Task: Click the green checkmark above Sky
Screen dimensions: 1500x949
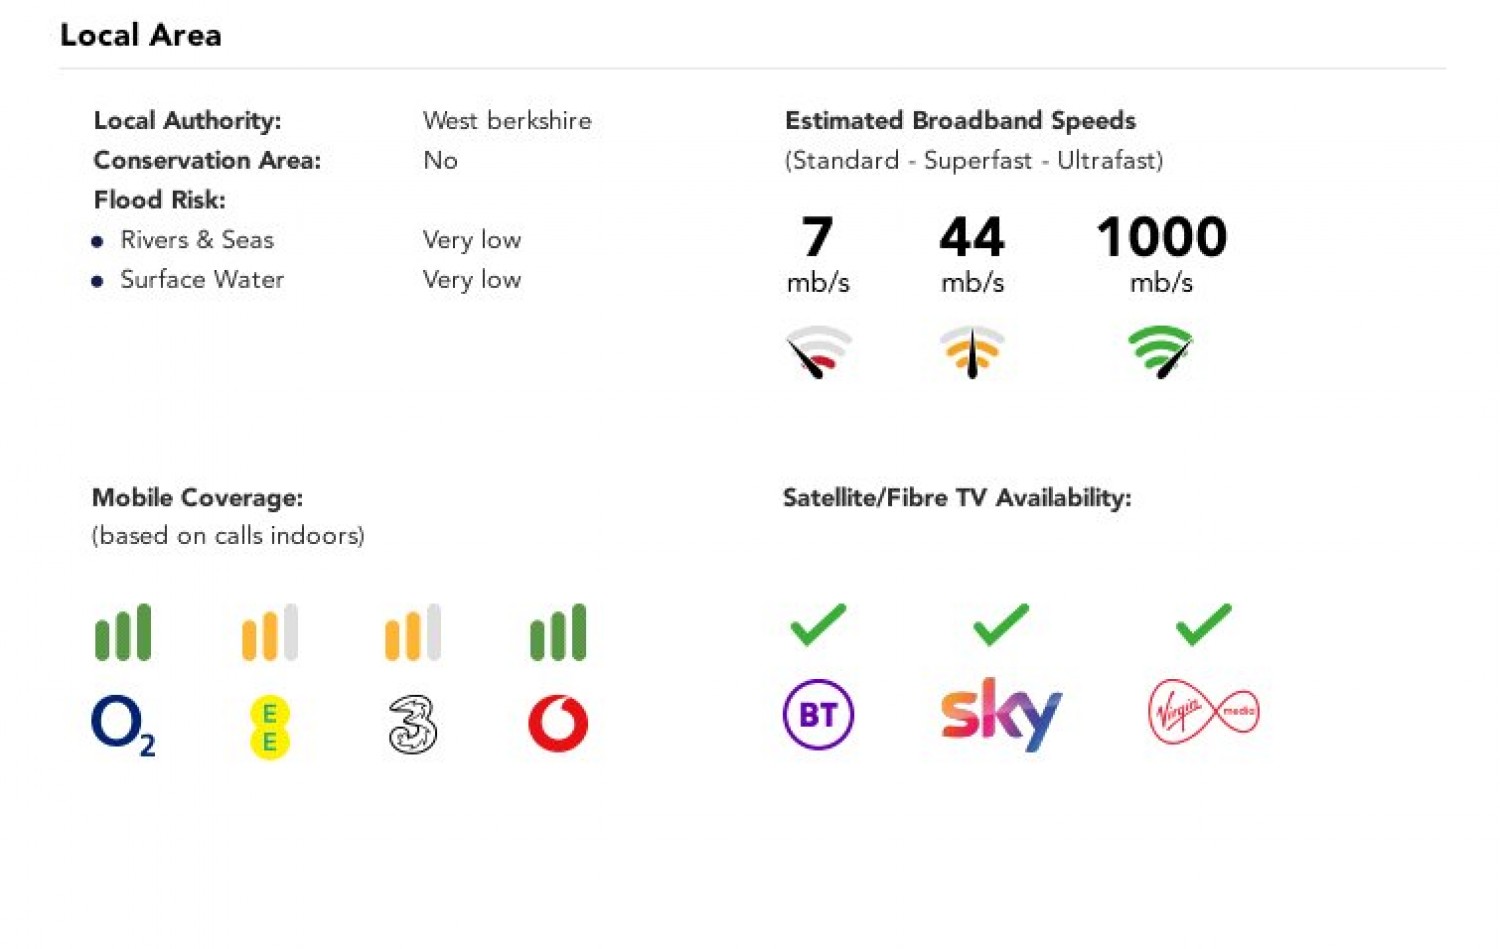Action: point(1001,624)
